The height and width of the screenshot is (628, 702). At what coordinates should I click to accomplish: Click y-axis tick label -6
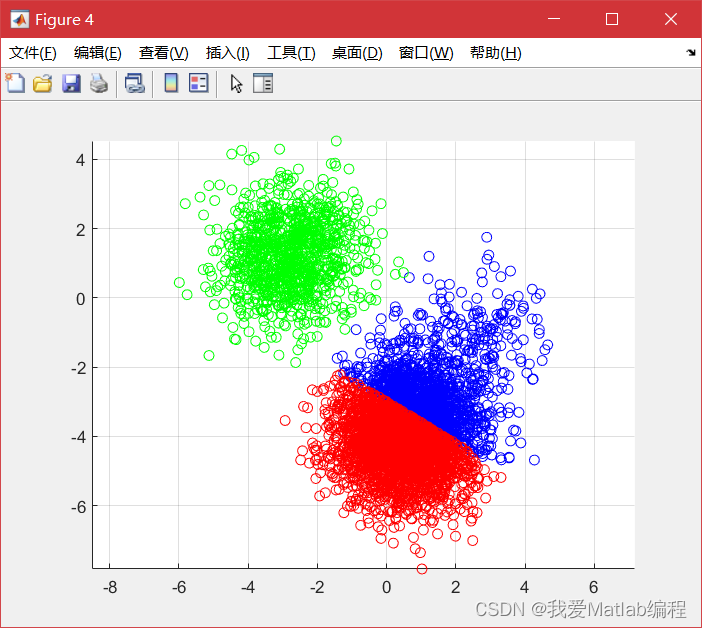[78, 507]
